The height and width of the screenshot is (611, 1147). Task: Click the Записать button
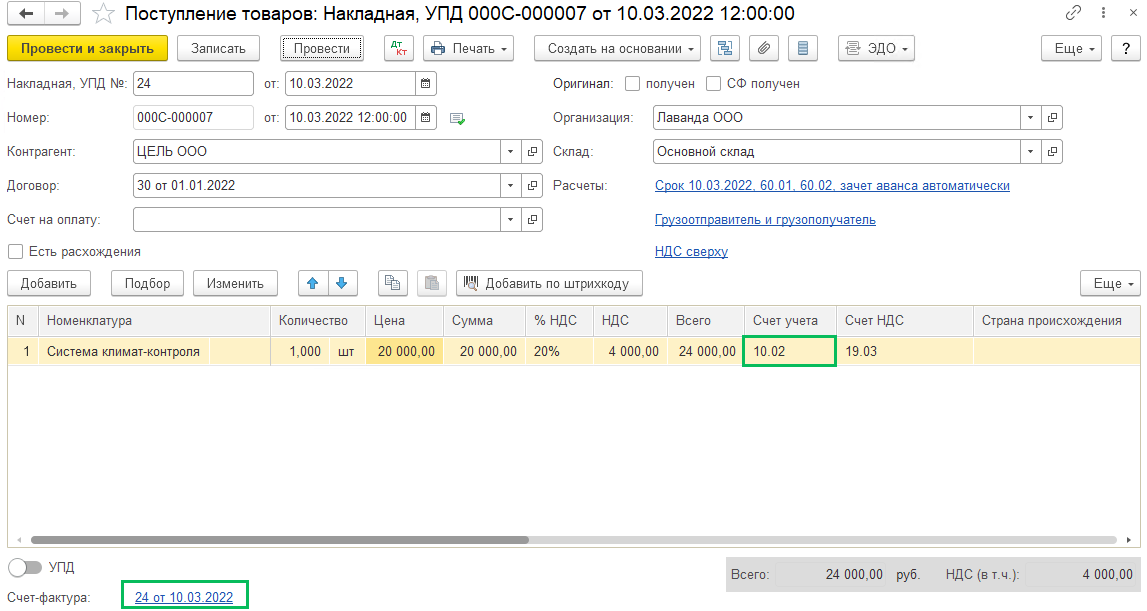coord(218,48)
